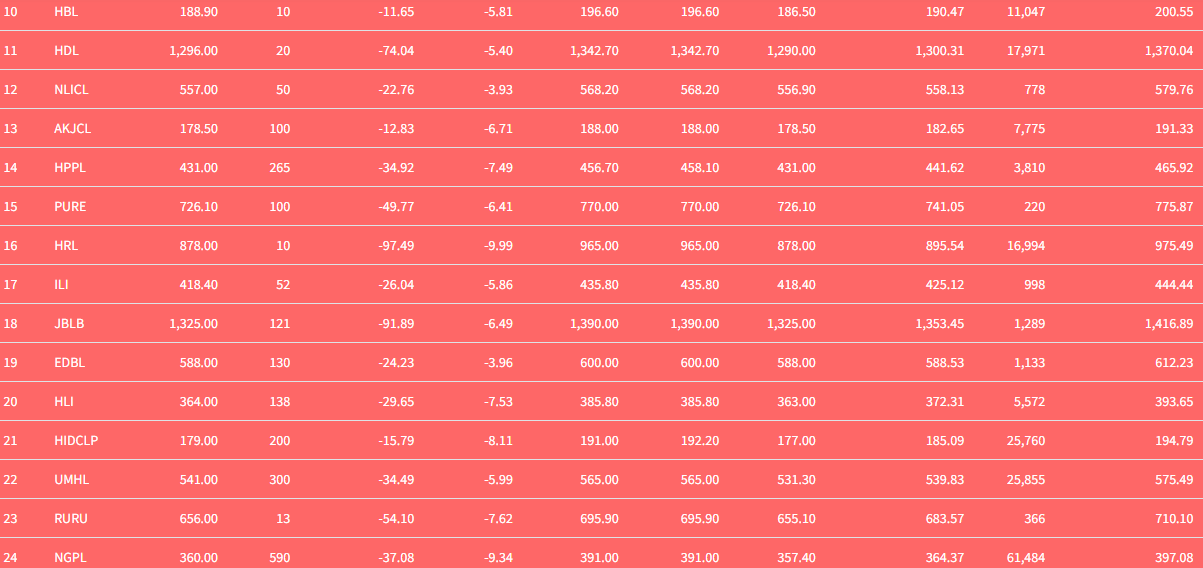Open the HDL stock symbol link
The image size is (1203, 568).
(x=66, y=50)
